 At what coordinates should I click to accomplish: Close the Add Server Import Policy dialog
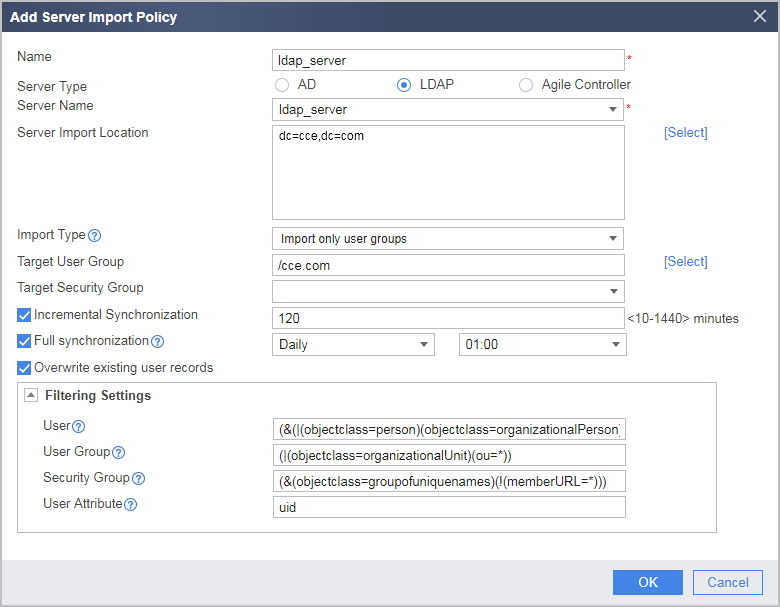pos(760,16)
